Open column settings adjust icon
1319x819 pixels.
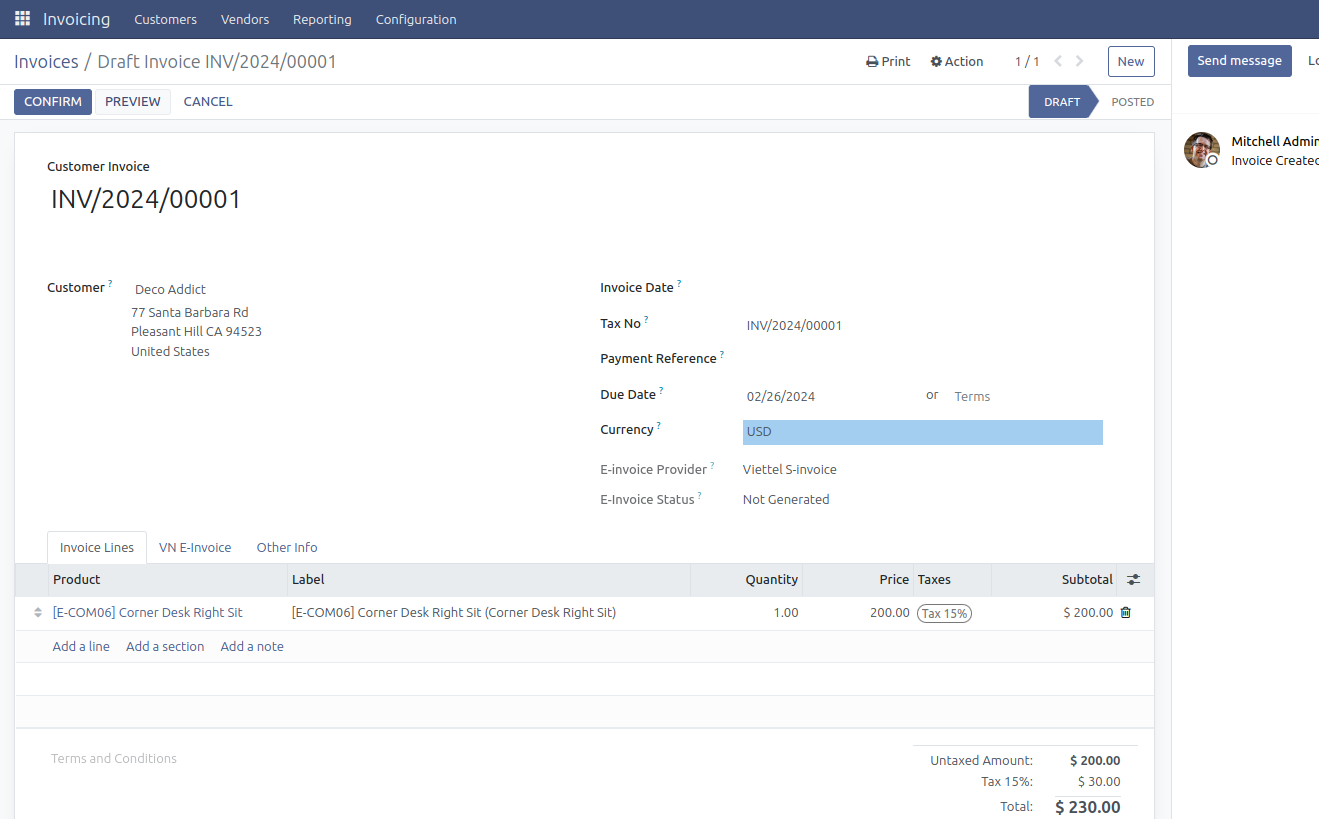(x=1133, y=580)
